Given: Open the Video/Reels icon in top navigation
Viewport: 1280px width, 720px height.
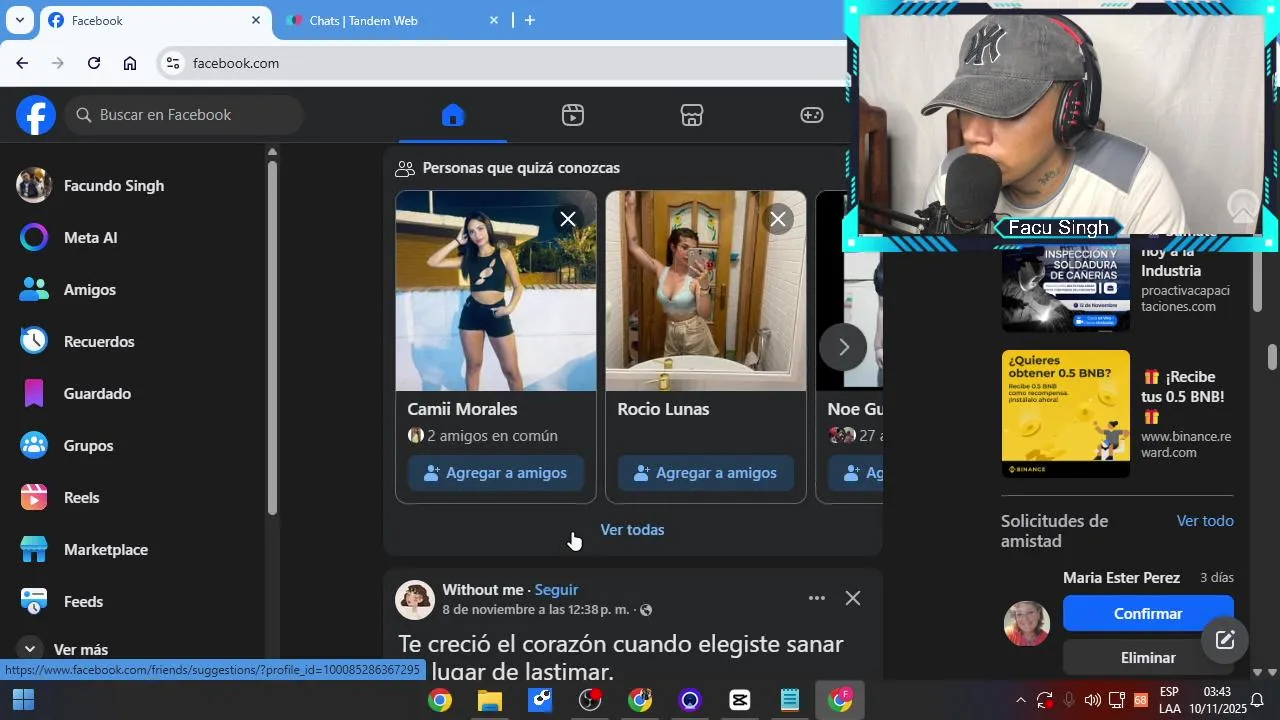Looking at the screenshot, I should click(x=572, y=115).
